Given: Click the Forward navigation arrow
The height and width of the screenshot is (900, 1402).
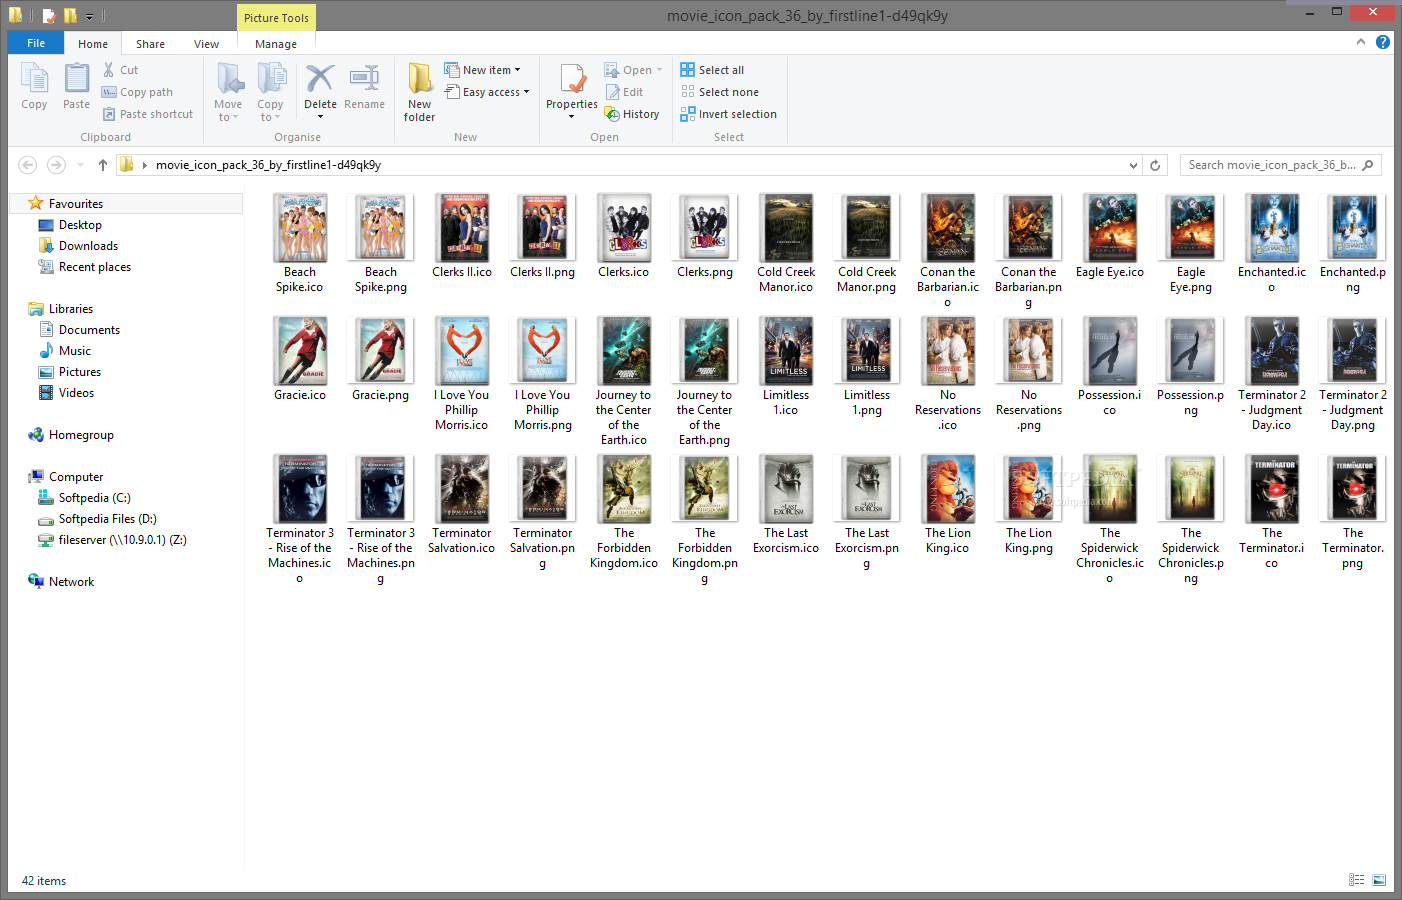Looking at the screenshot, I should tap(56, 165).
